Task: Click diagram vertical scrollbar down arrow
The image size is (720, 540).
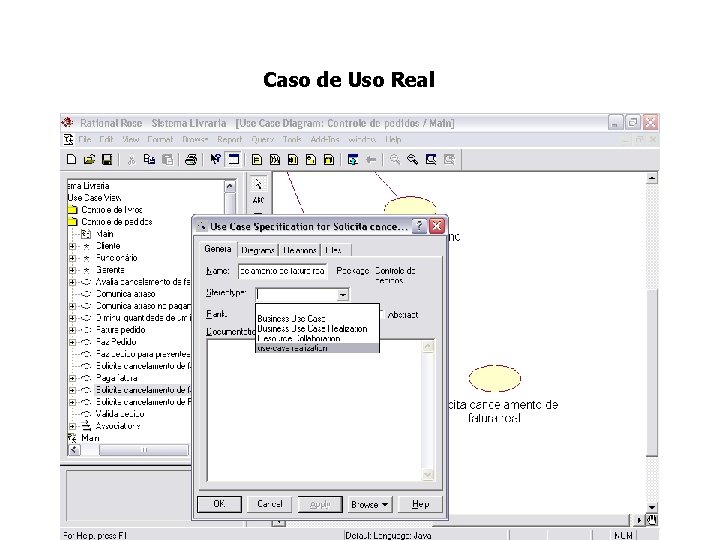Action: point(652,507)
